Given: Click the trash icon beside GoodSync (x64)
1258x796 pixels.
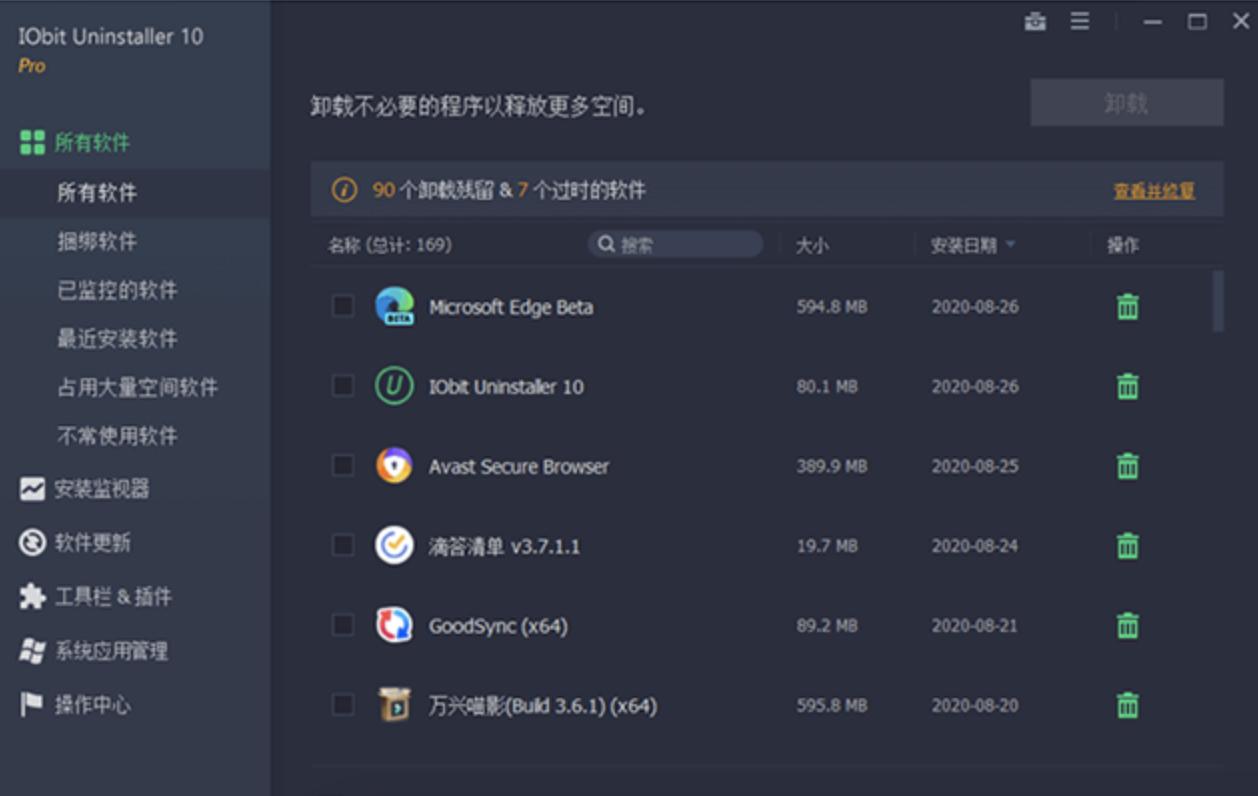Looking at the screenshot, I should tap(1127, 625).
